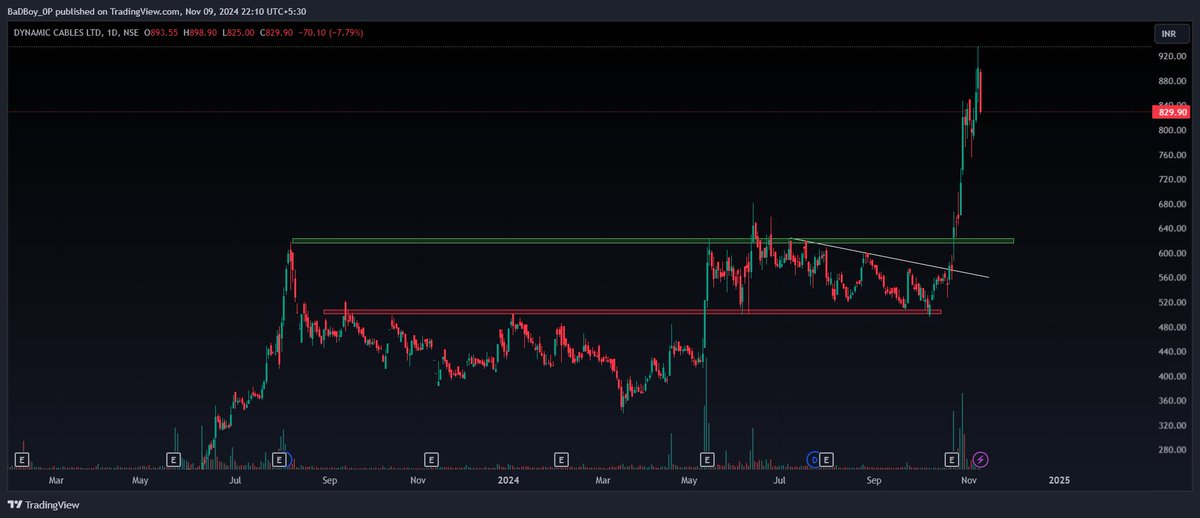Click the open value O893.55
Image resolution: width=1200 pixels, height=518 pixels.
point(162,33)
